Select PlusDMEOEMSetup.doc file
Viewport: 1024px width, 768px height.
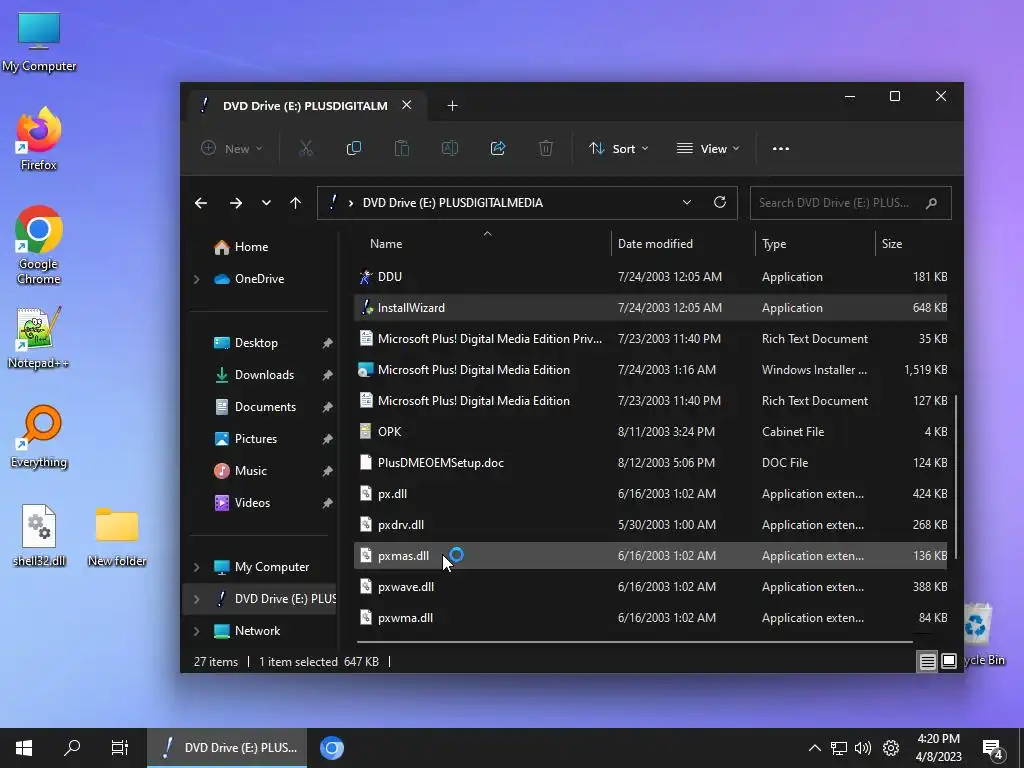coord(650,463)
